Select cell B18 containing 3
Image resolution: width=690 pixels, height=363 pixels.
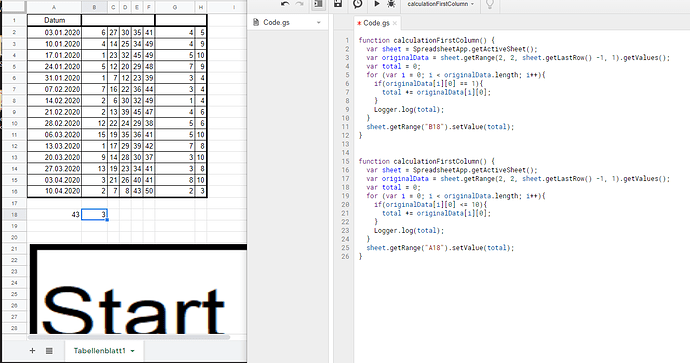point(94,214)
